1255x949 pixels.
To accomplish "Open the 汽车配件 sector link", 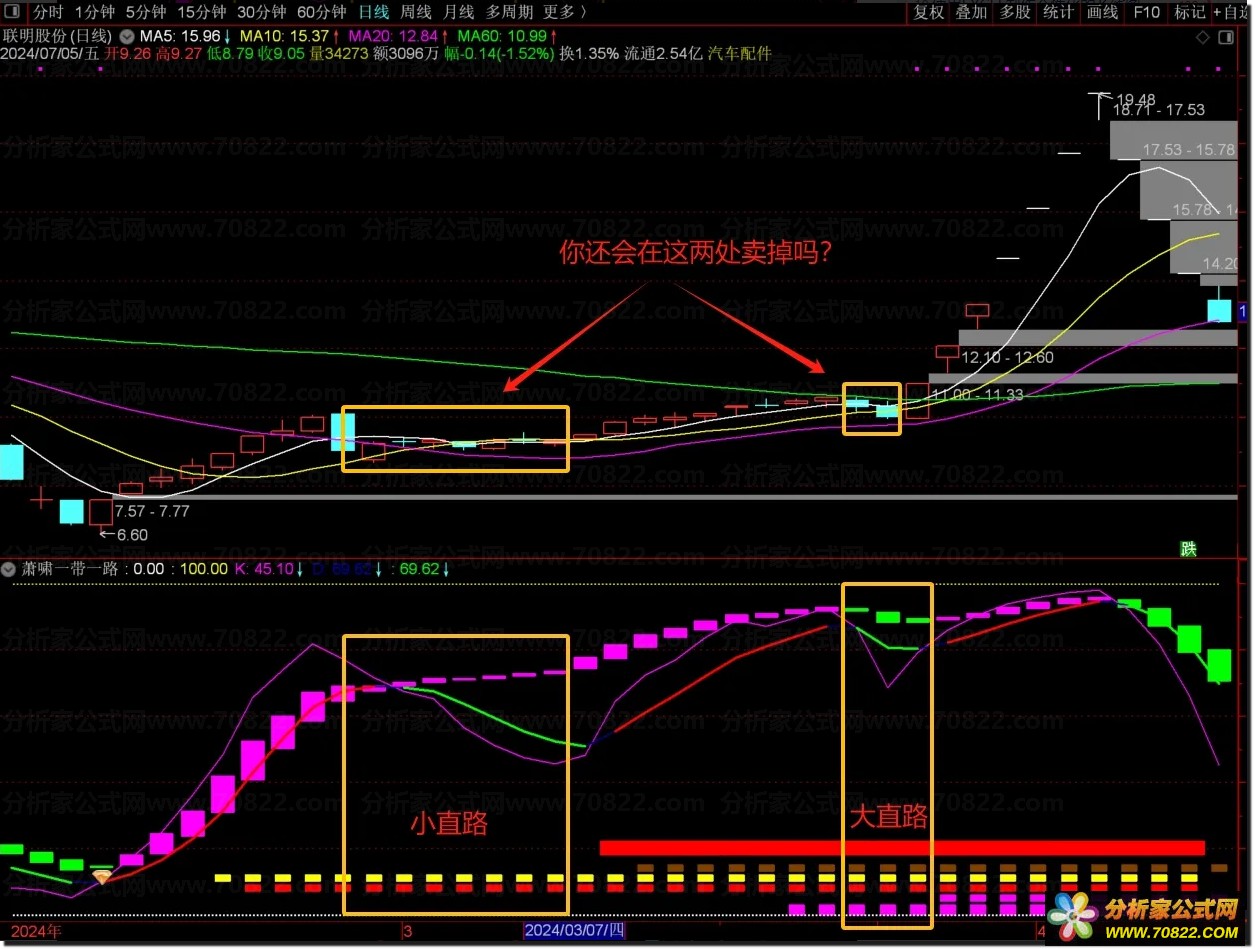I will click(x=741, y=53).
